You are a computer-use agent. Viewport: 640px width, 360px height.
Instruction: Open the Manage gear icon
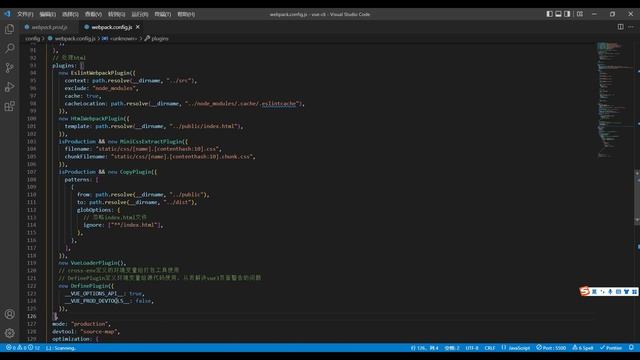[9, 333]
